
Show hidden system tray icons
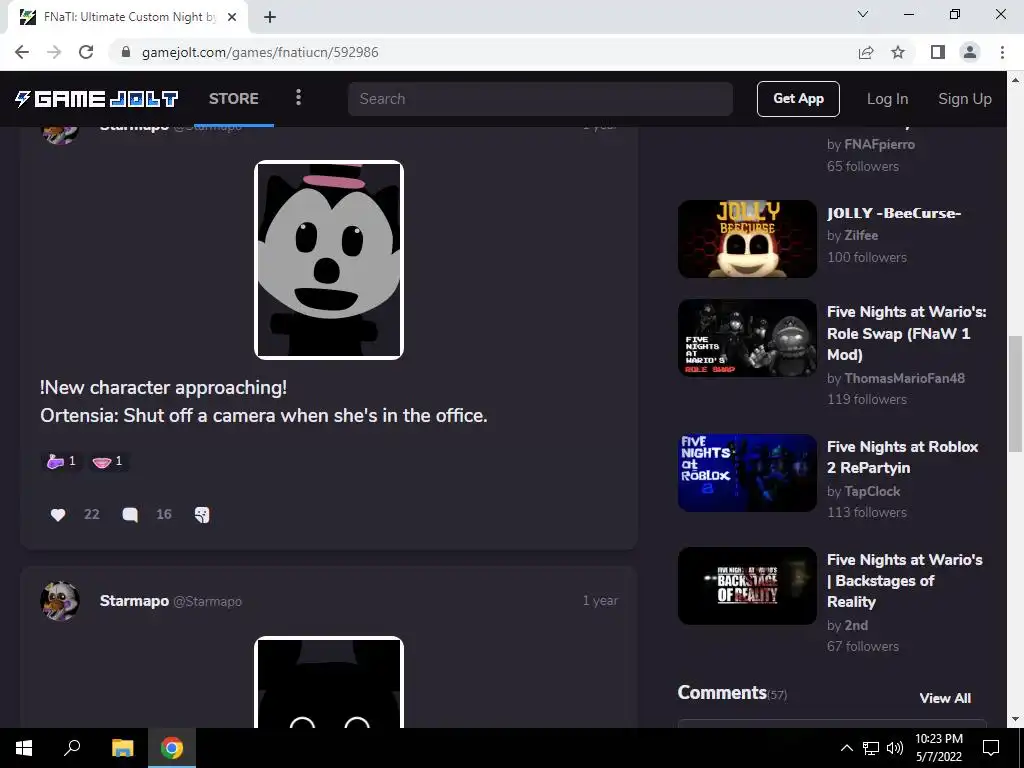pyautogui.click(x=846, y=748)
